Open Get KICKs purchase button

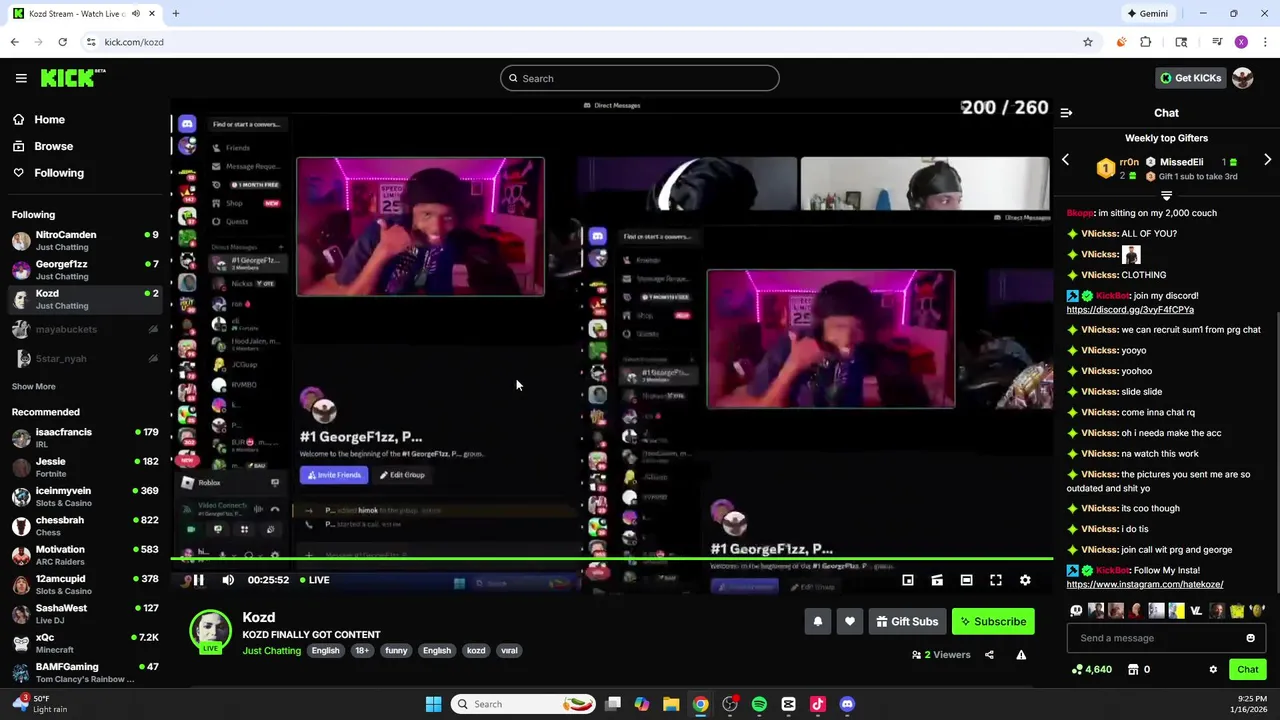point(1190,78)
